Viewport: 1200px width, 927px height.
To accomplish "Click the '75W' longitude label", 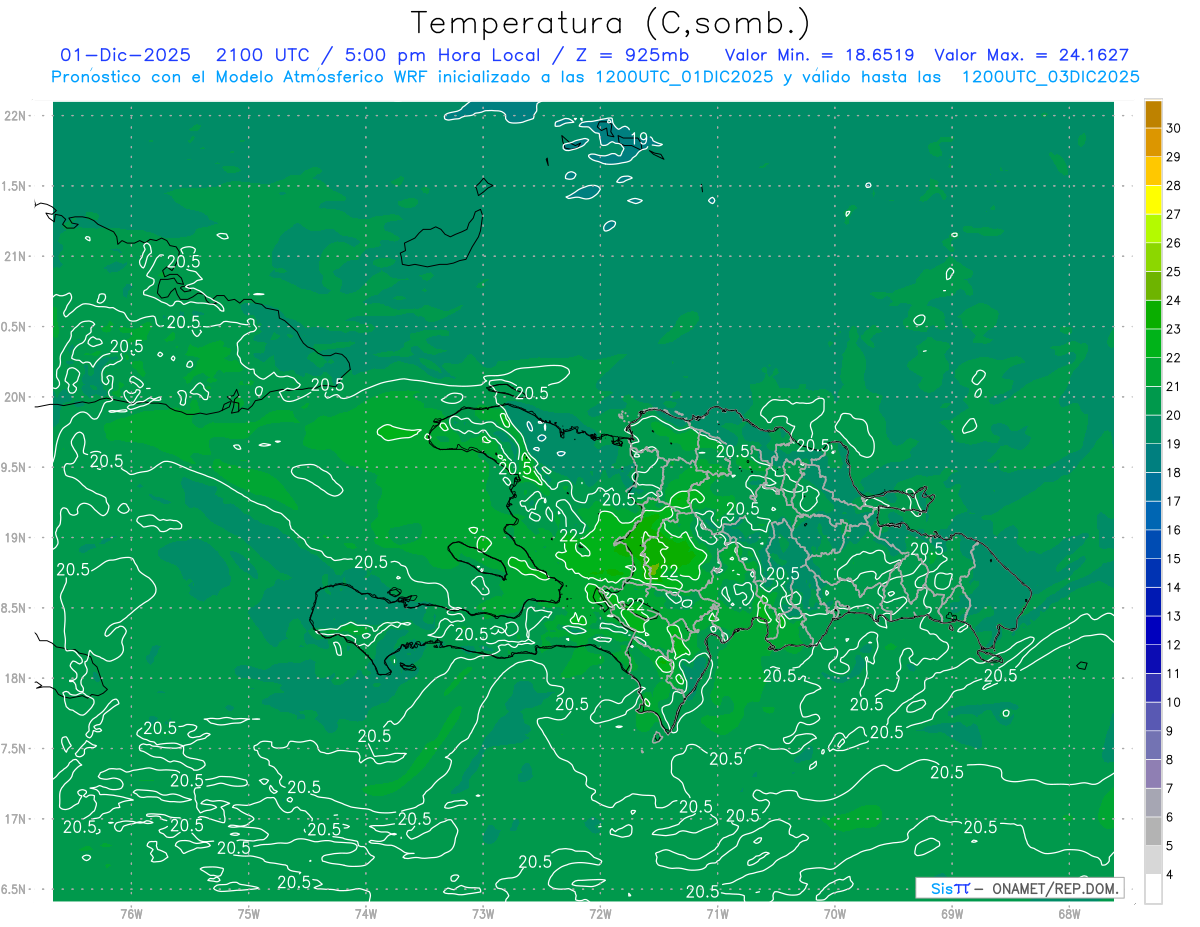I will (x=249, y=913).
